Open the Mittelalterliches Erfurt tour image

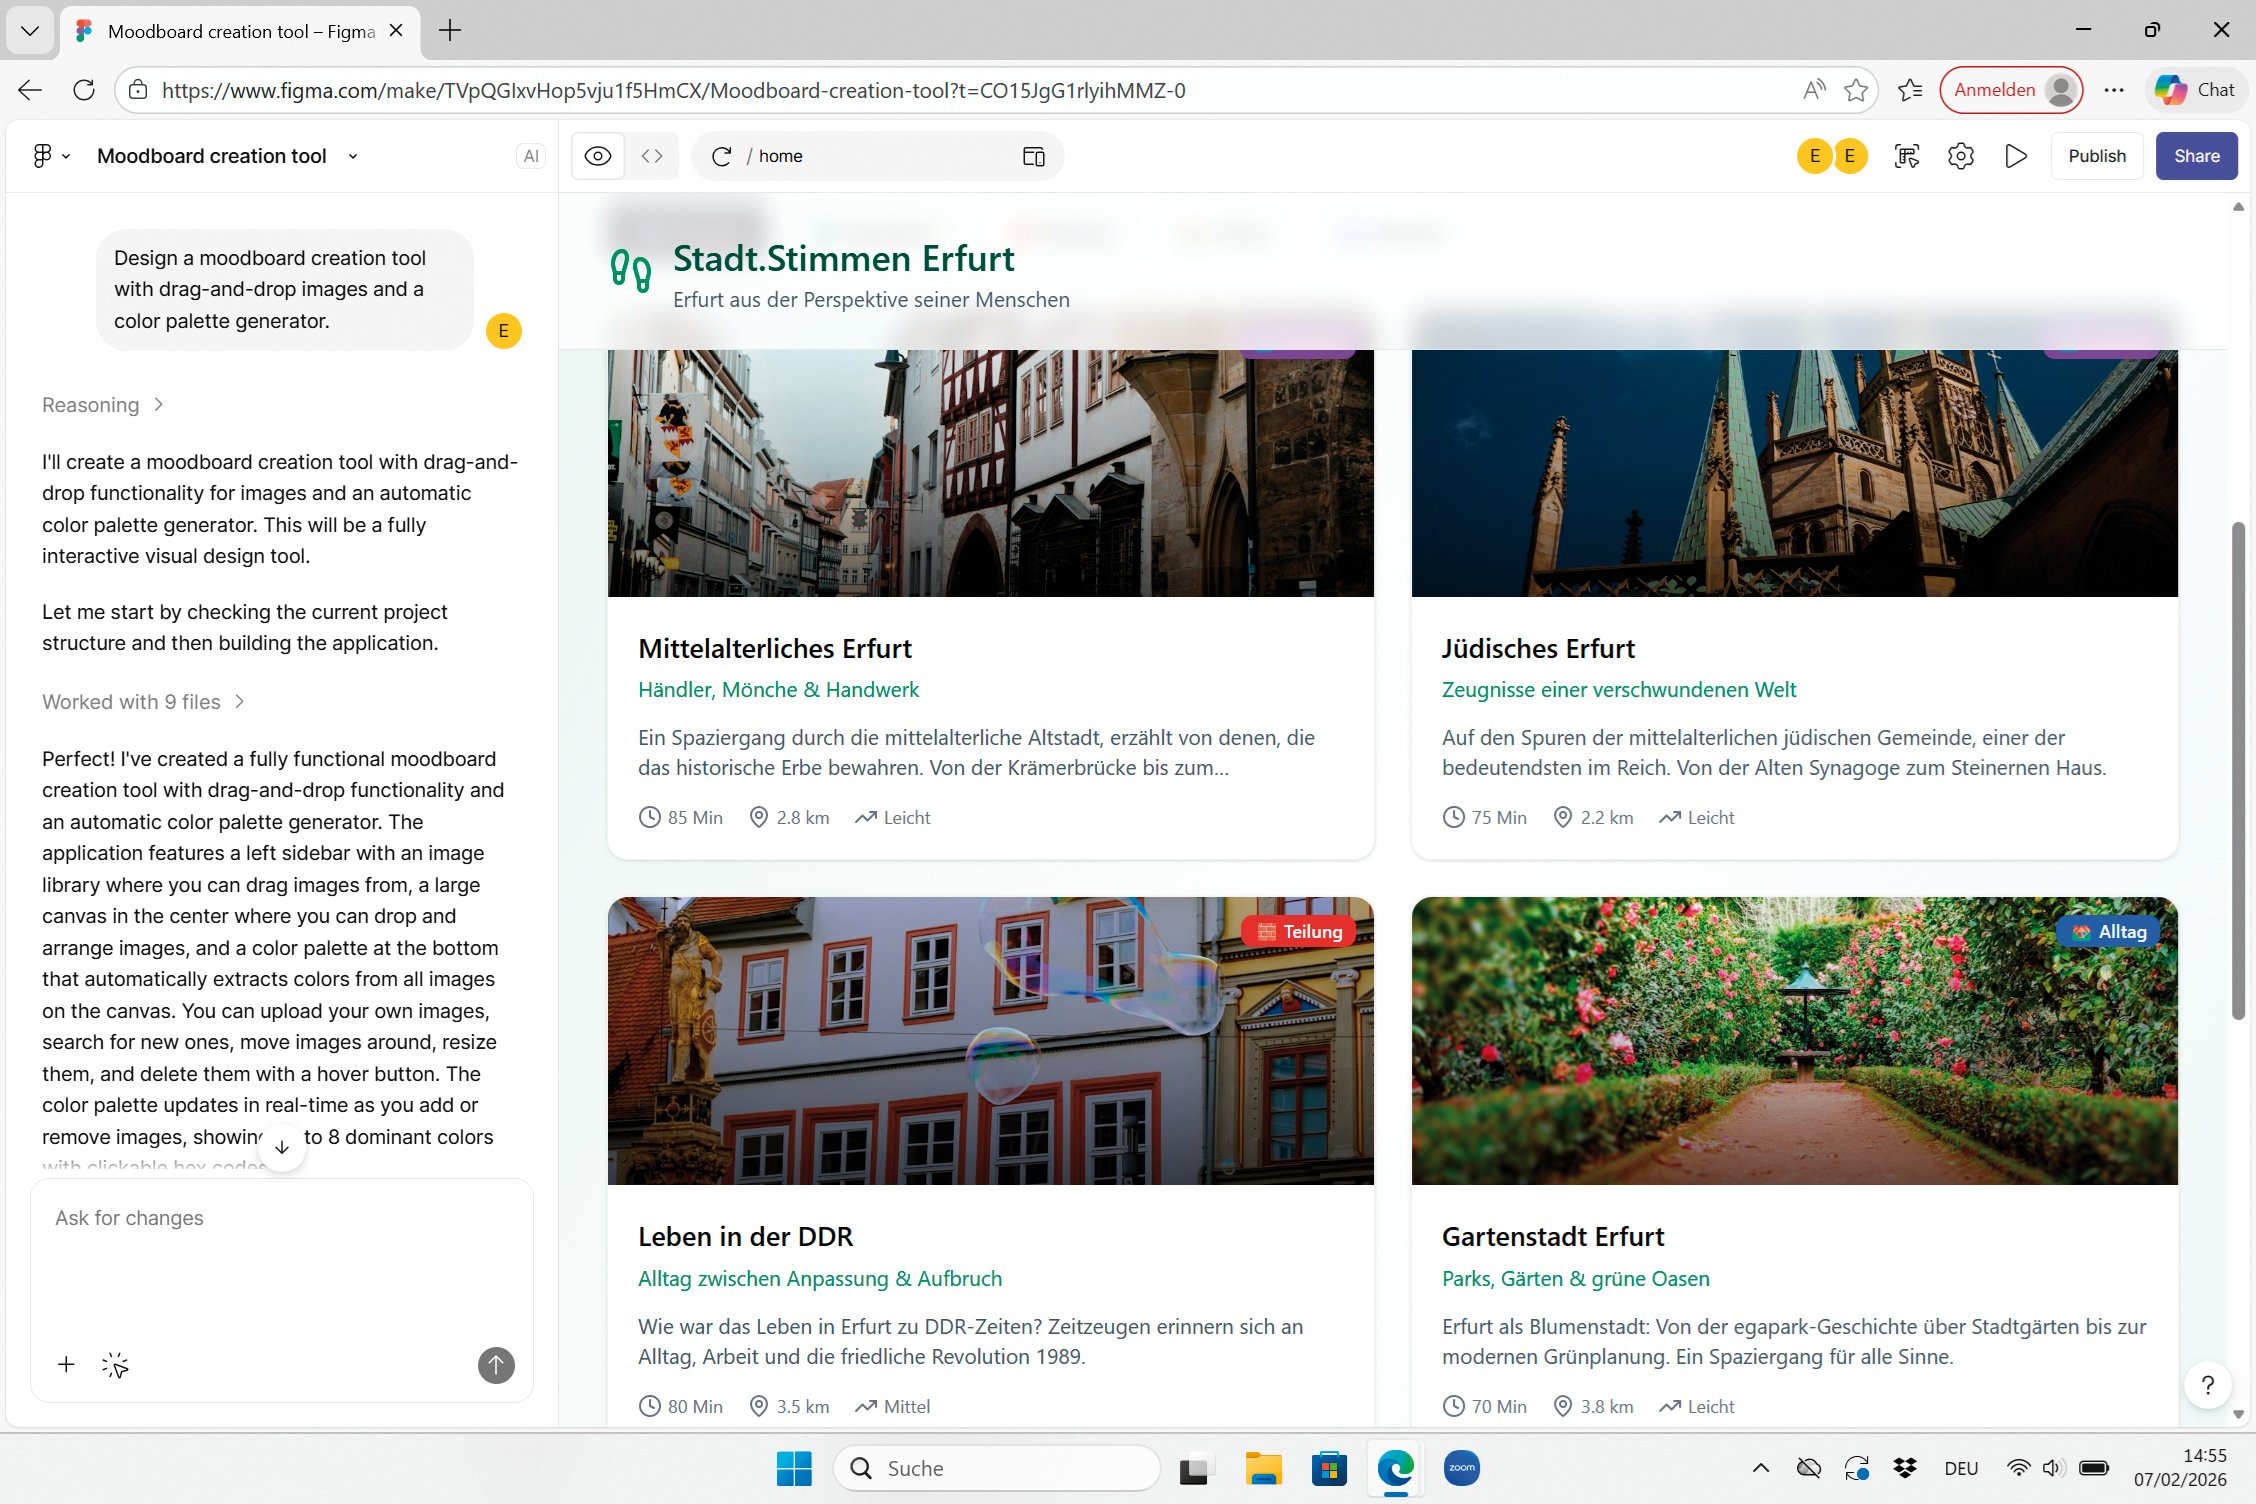click(x=991, y=472)
